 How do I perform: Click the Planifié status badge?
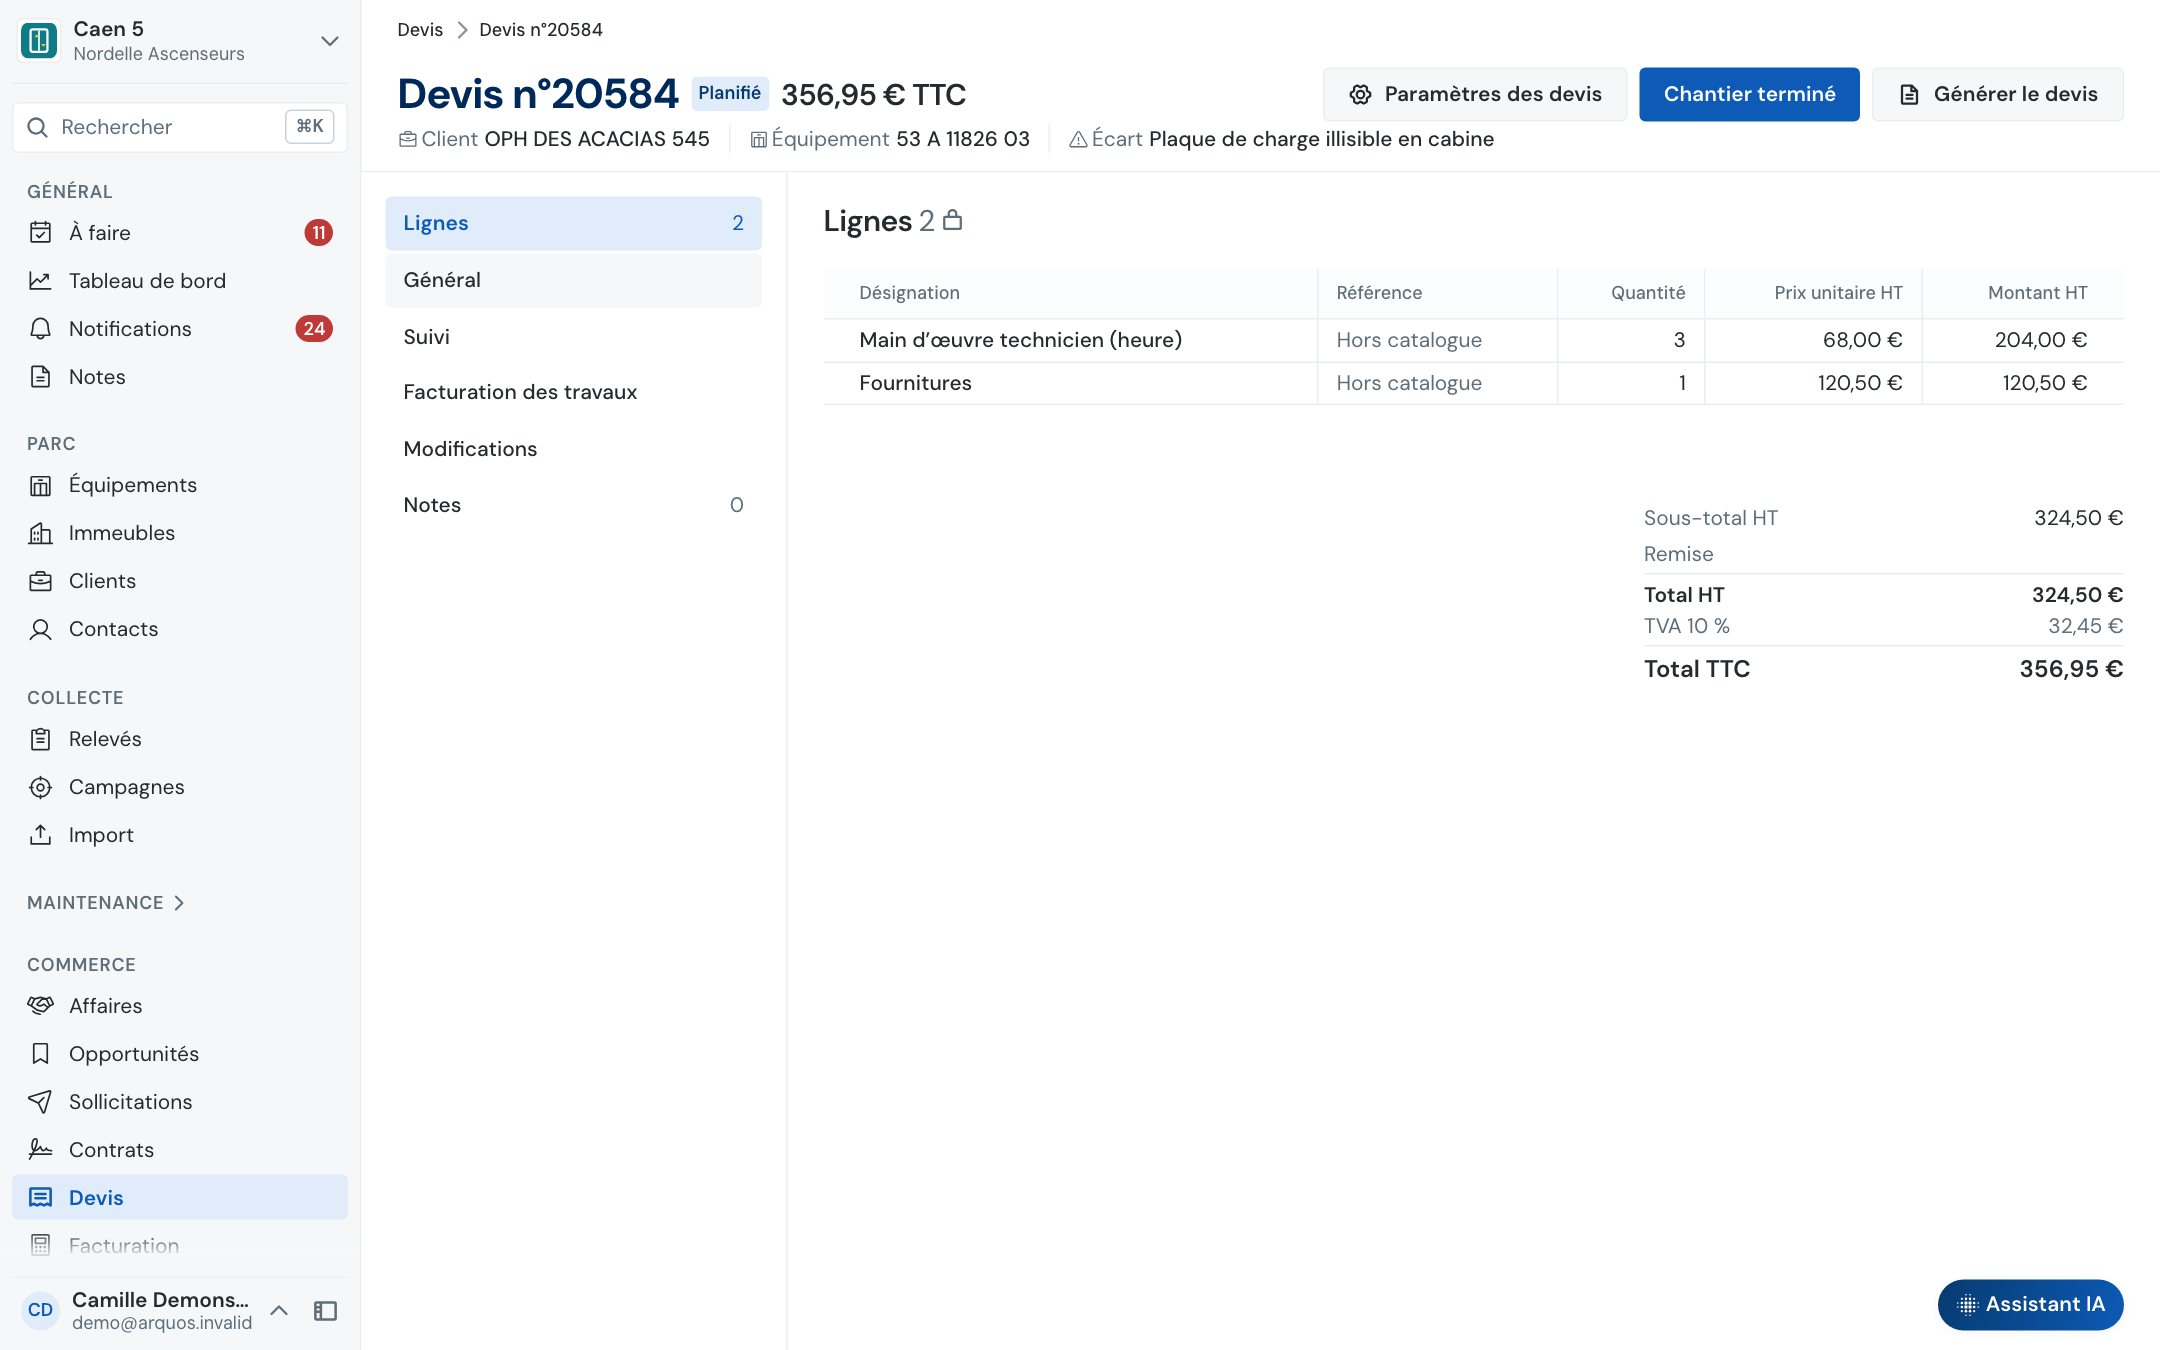point(729,93)
